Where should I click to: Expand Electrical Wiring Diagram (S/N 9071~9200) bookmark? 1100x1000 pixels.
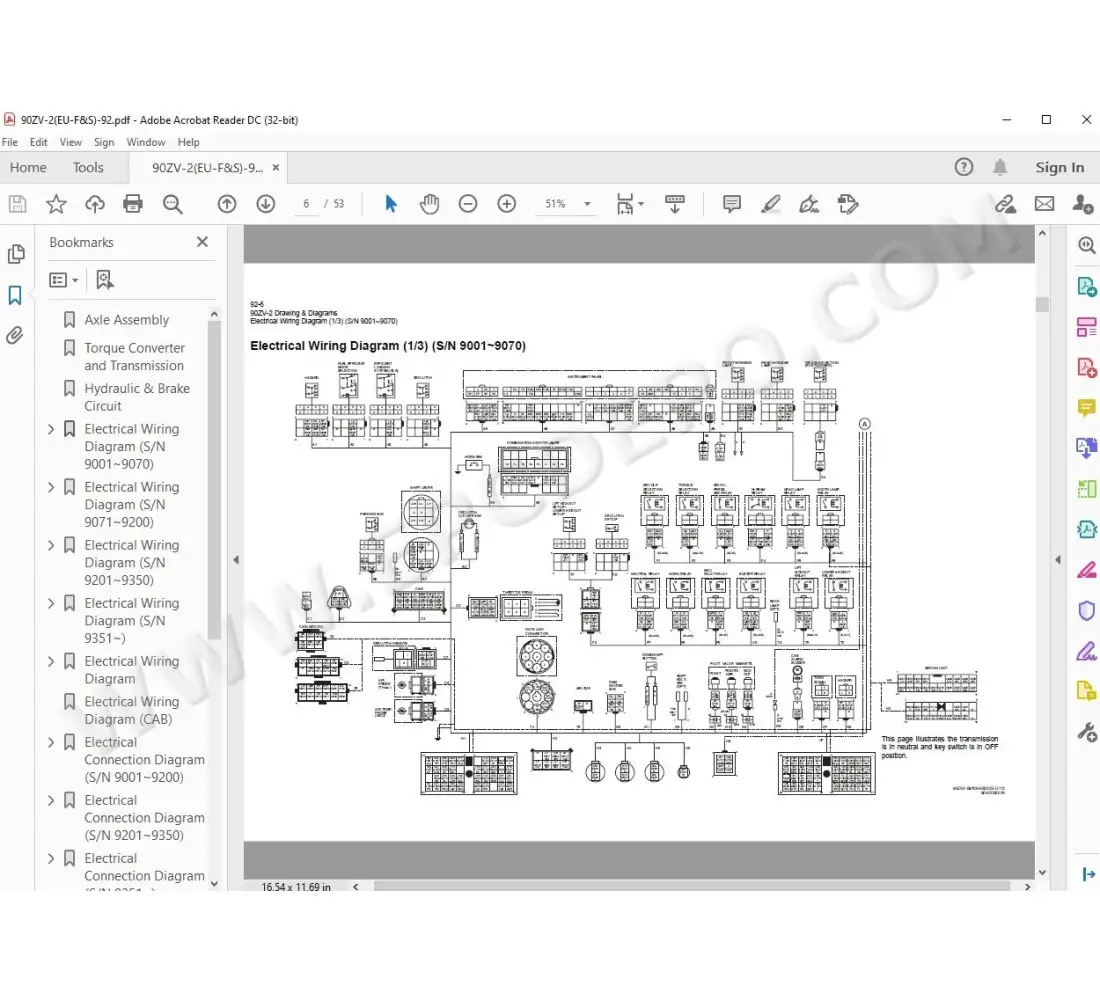tap(52, 487)
